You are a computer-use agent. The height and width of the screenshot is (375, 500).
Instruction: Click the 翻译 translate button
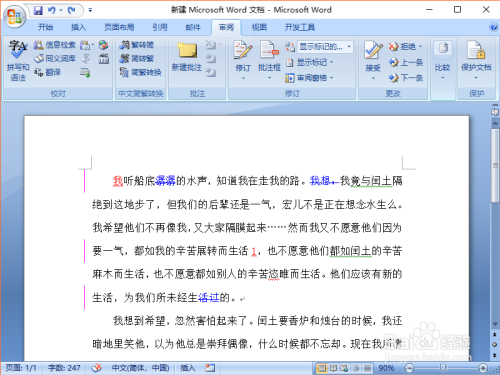[47, 72]
